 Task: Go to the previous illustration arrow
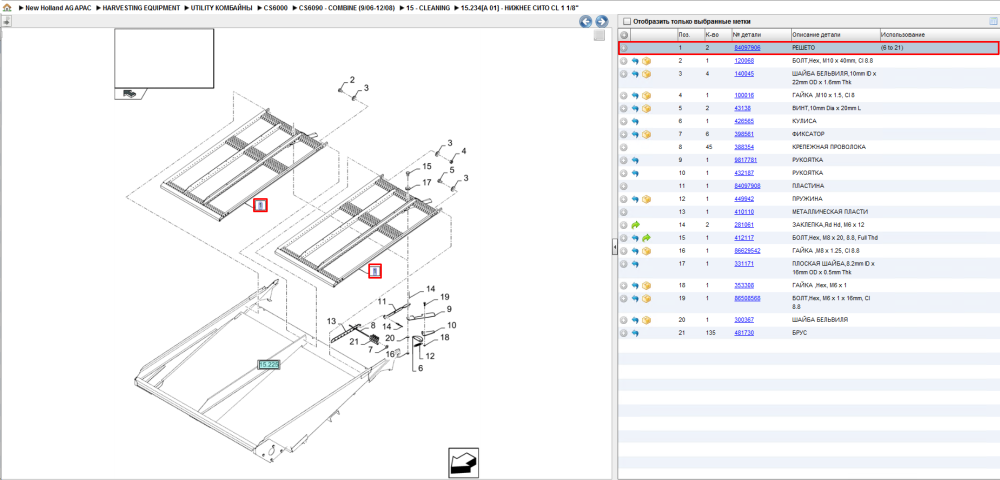[x=585, y=22]
